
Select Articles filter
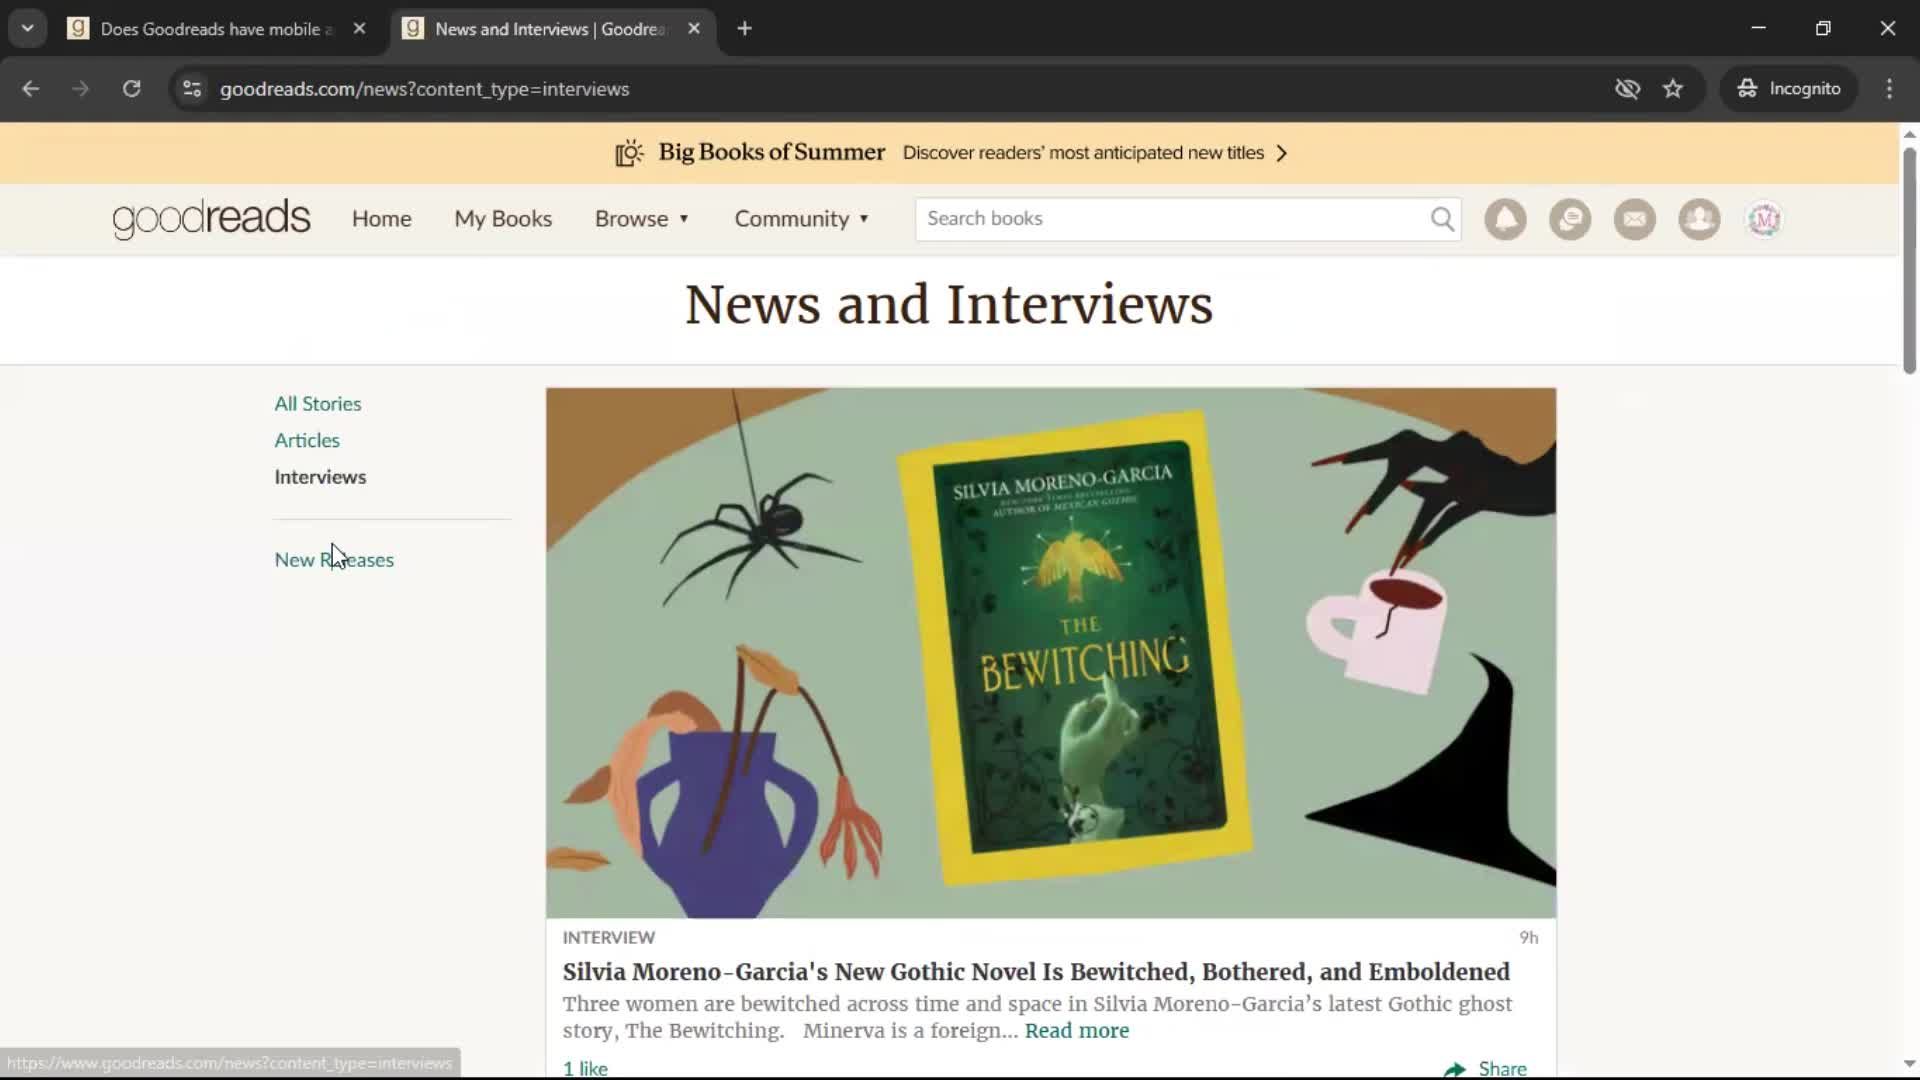(307, 441)
